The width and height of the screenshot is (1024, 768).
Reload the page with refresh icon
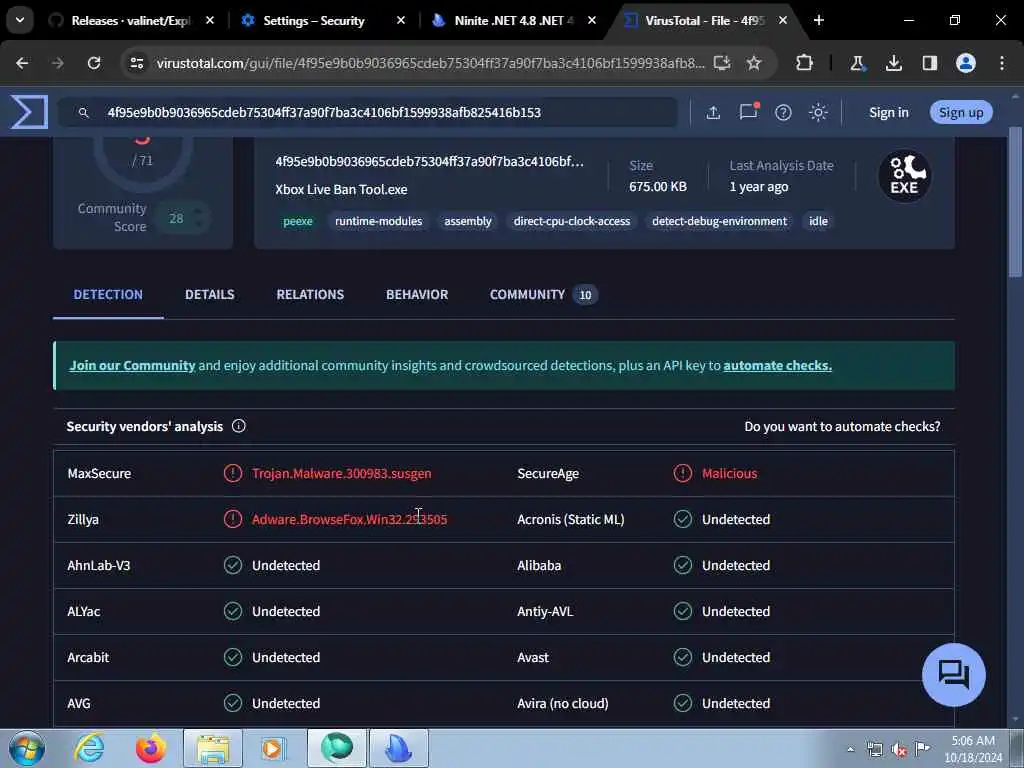pyautogui.click(x=94, y=63)
